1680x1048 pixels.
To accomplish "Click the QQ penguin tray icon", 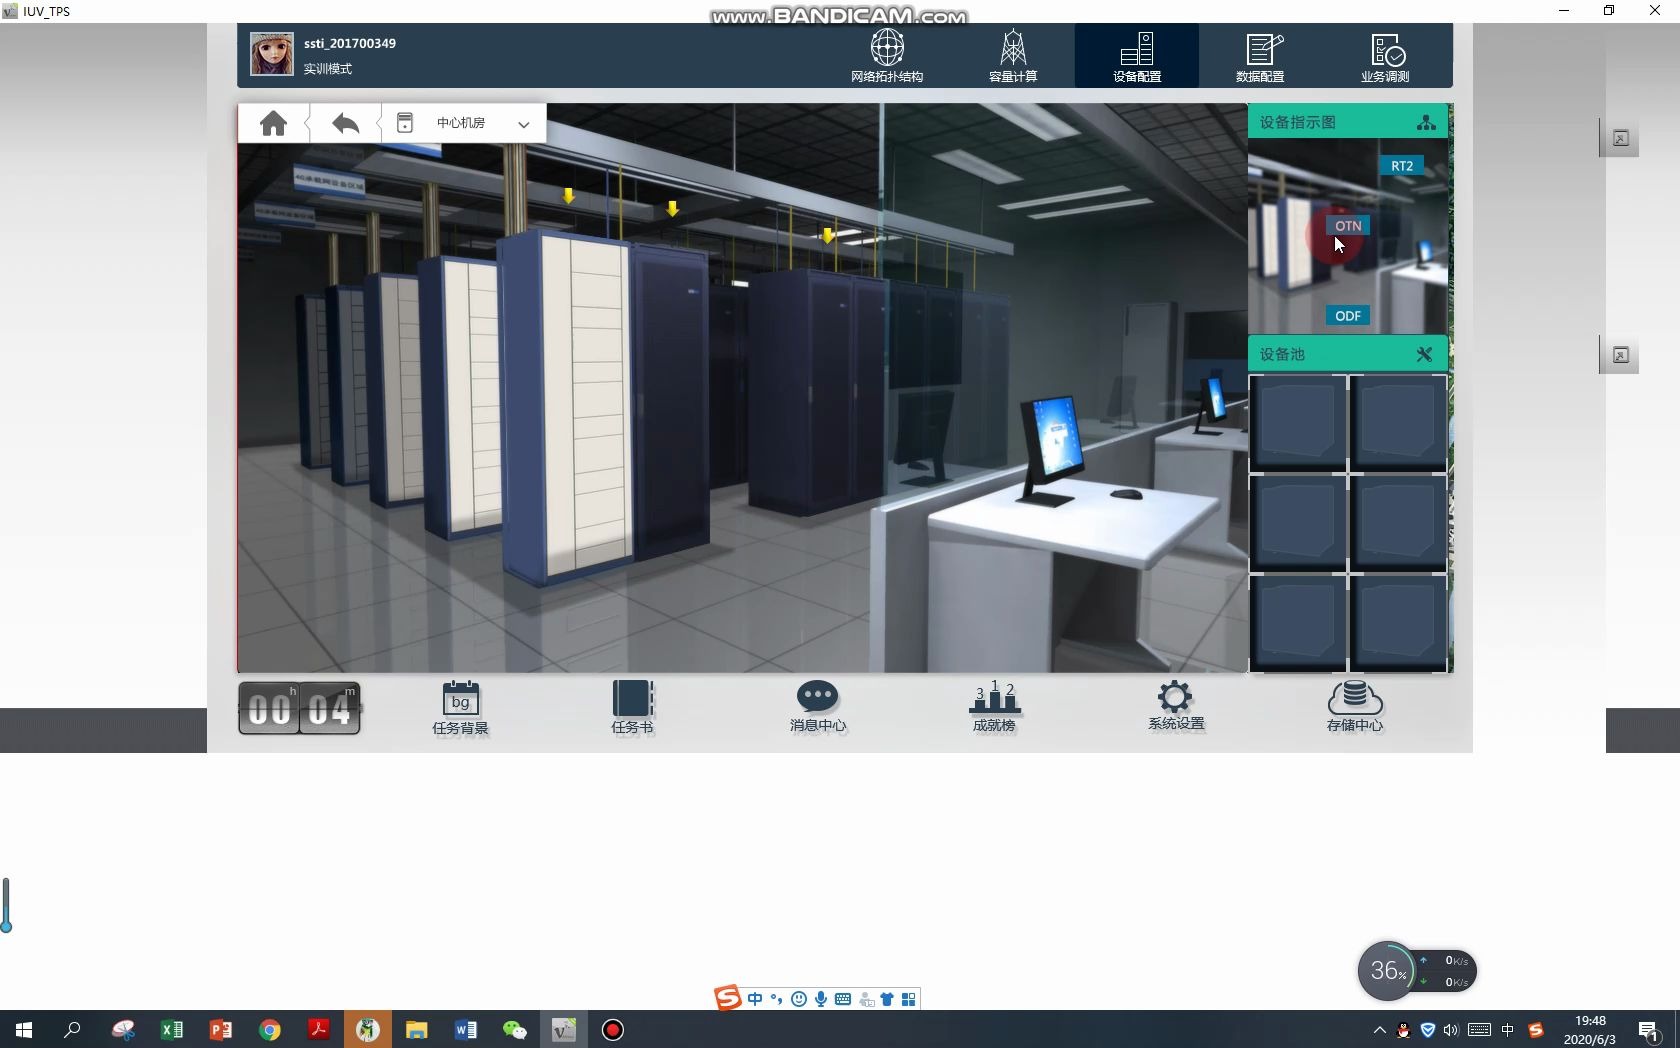I will point(1404,1030).
